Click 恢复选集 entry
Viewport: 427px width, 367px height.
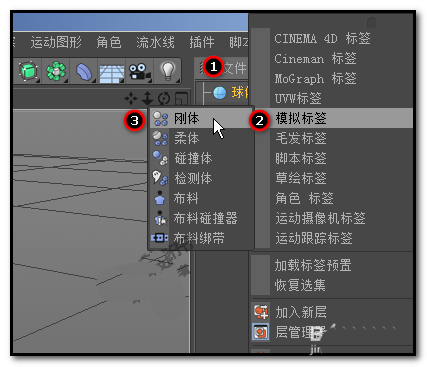(300, 285)
